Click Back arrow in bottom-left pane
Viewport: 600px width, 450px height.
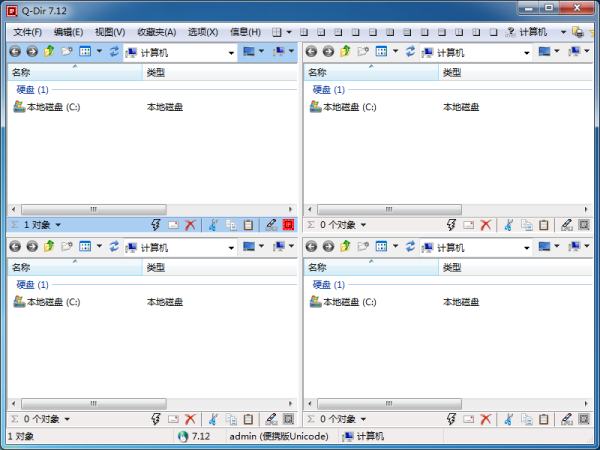pos(15,247)
